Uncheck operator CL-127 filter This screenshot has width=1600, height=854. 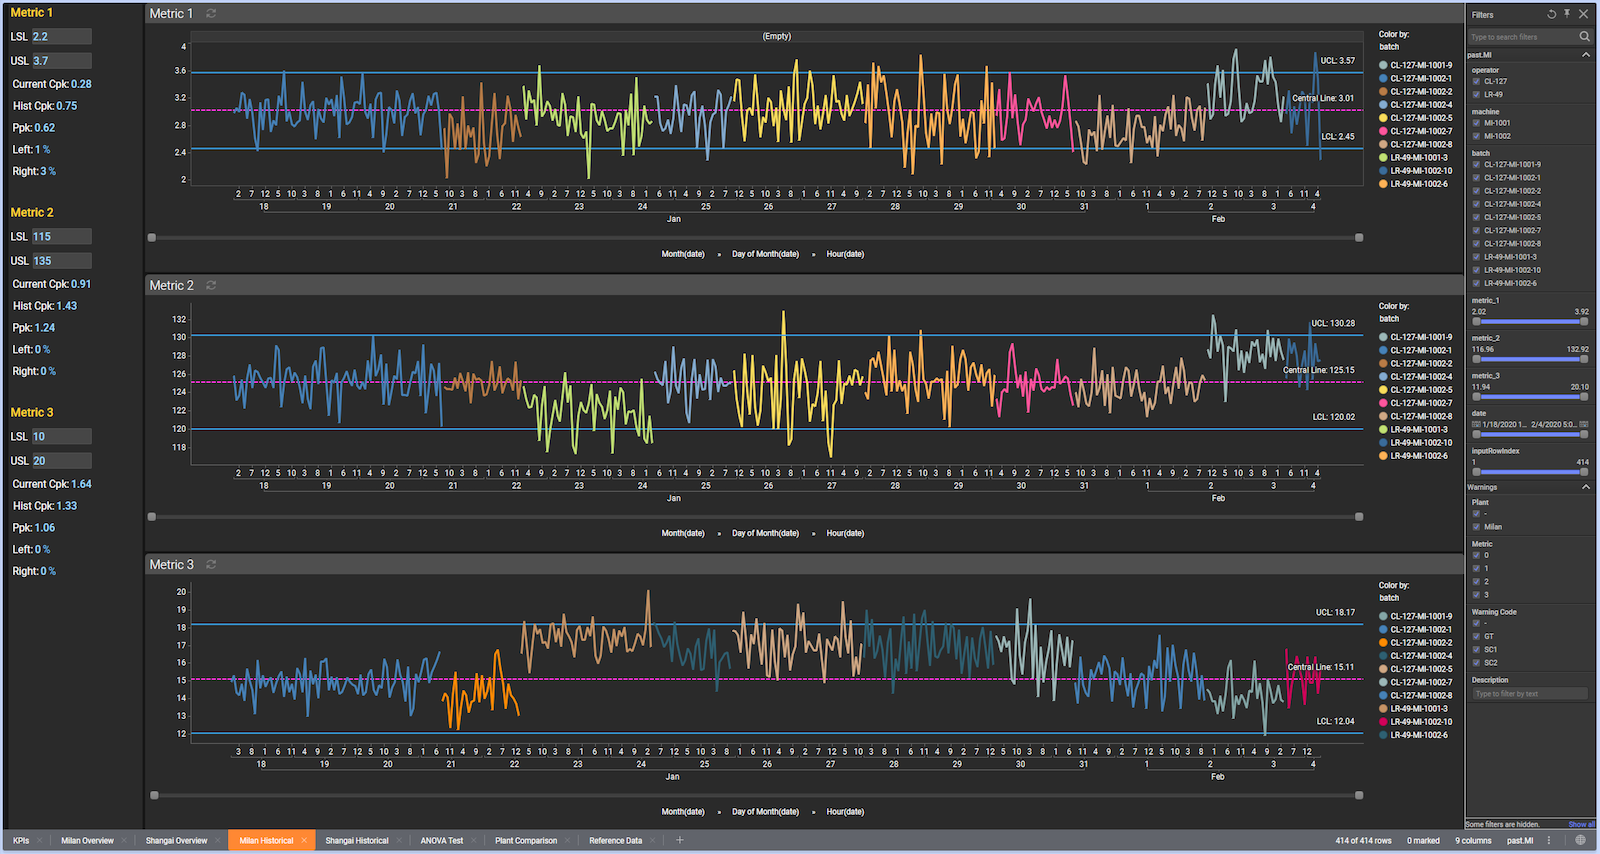[1476, 82]
